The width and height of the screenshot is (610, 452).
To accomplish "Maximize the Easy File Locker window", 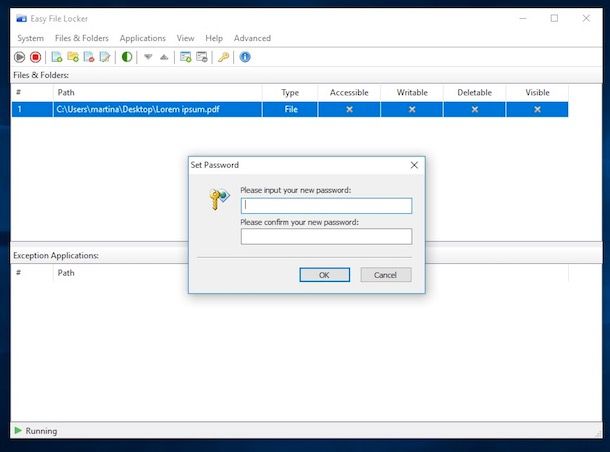I will (554, 18).
